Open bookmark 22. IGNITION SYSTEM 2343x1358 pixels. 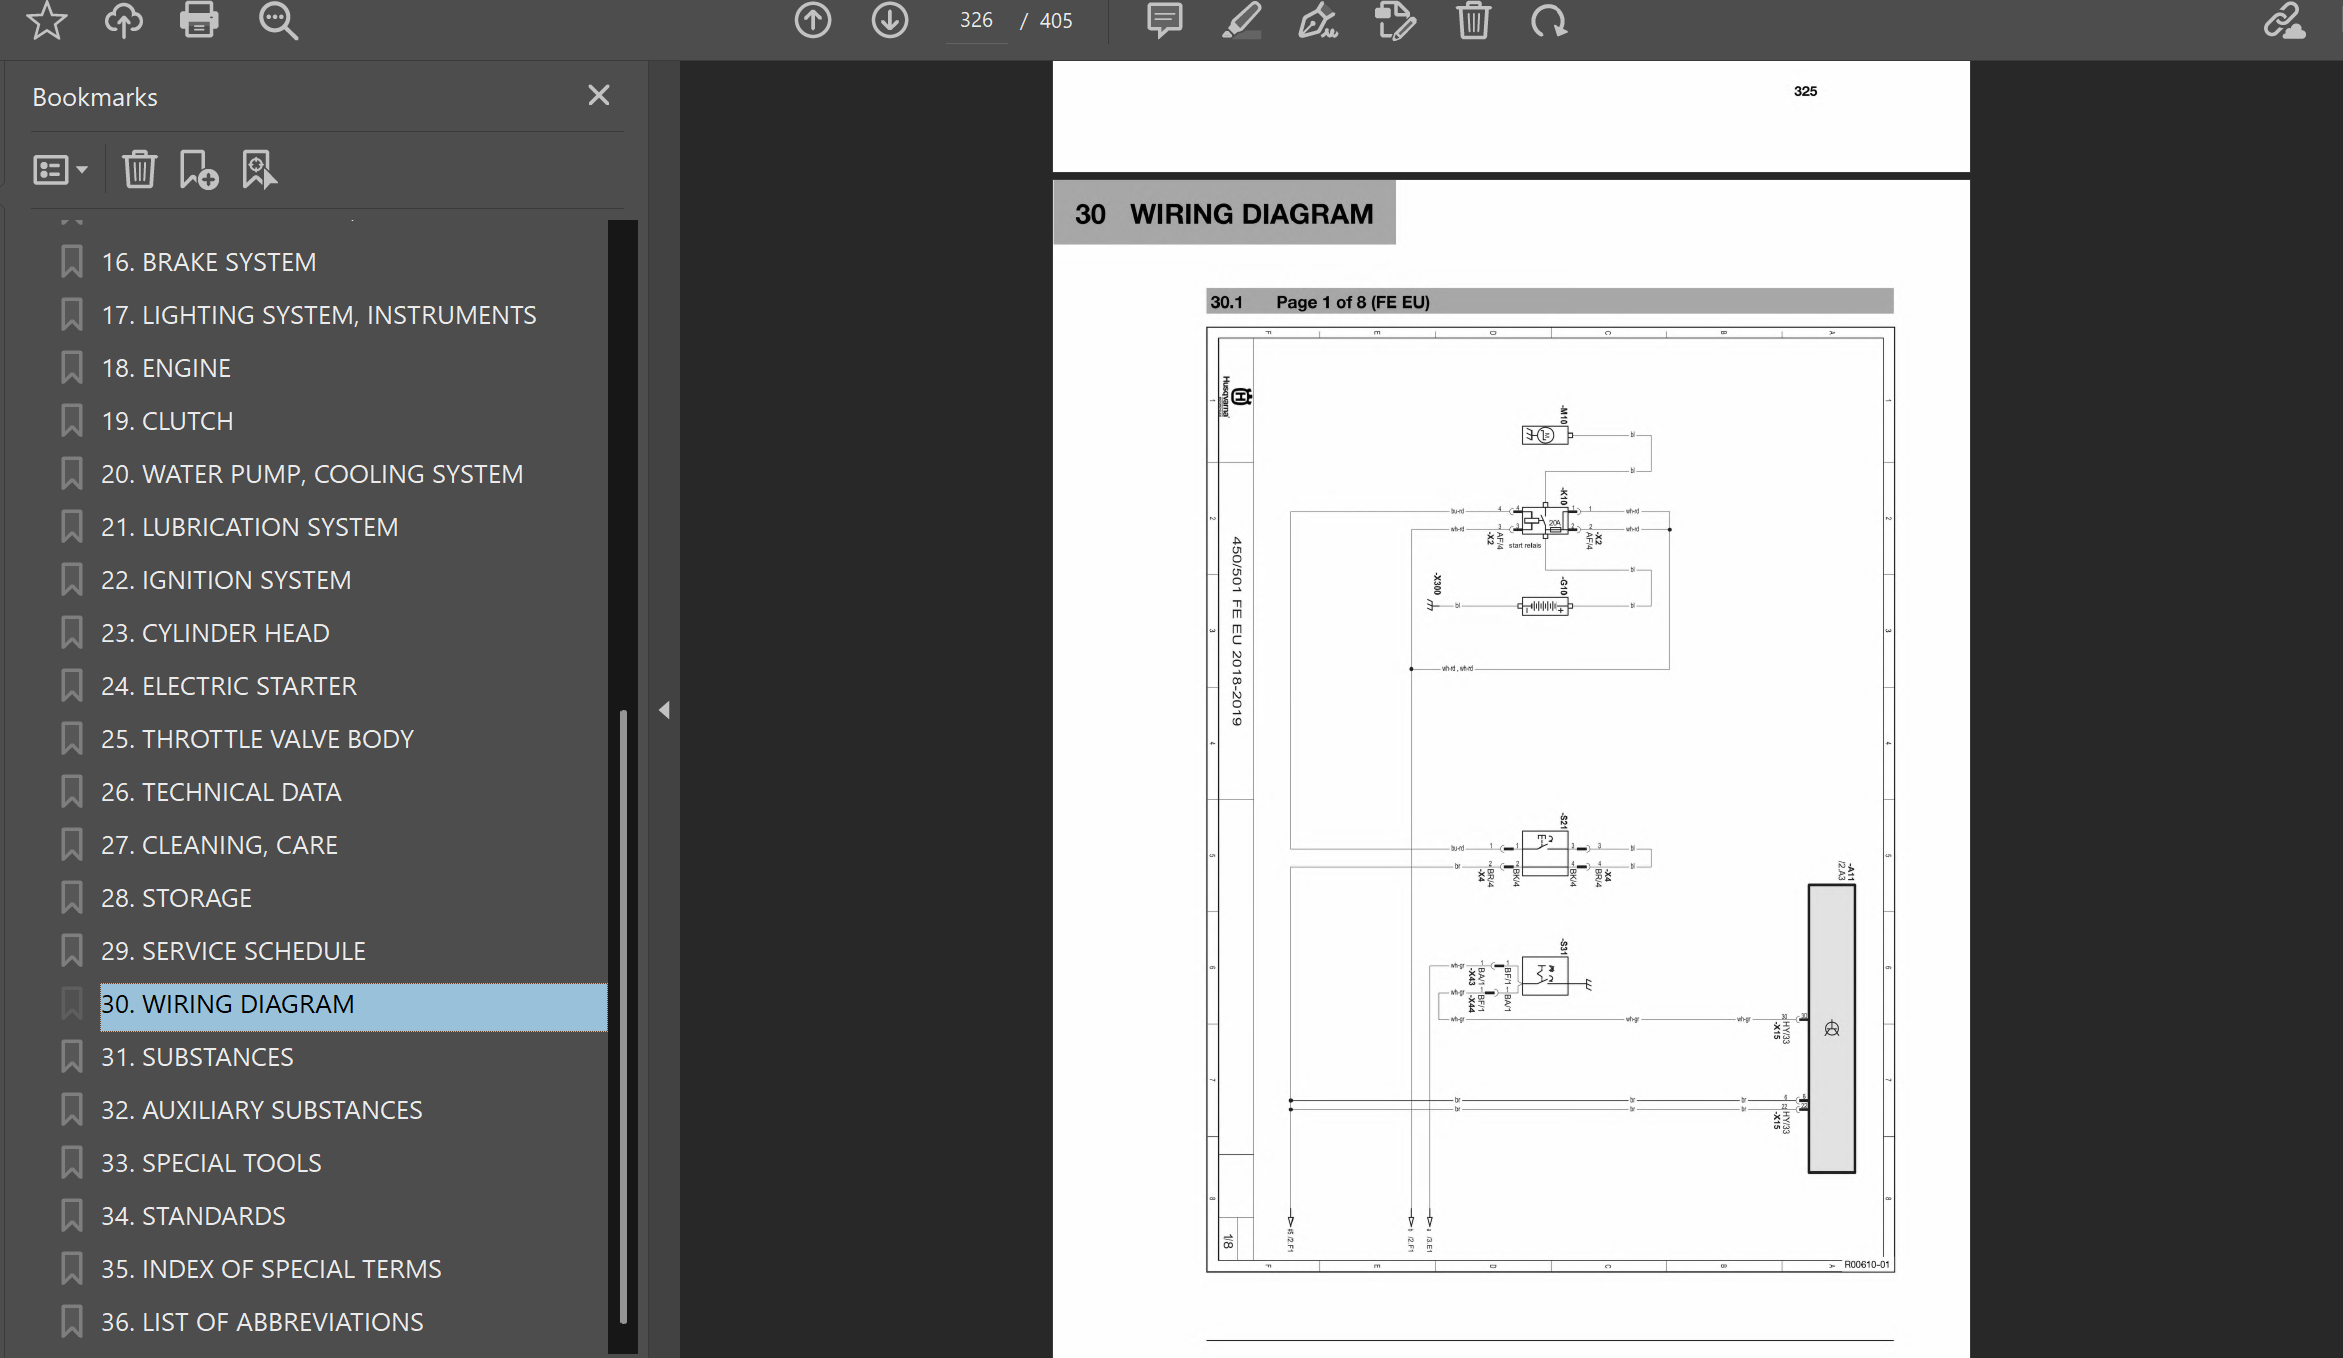[226, 580]
